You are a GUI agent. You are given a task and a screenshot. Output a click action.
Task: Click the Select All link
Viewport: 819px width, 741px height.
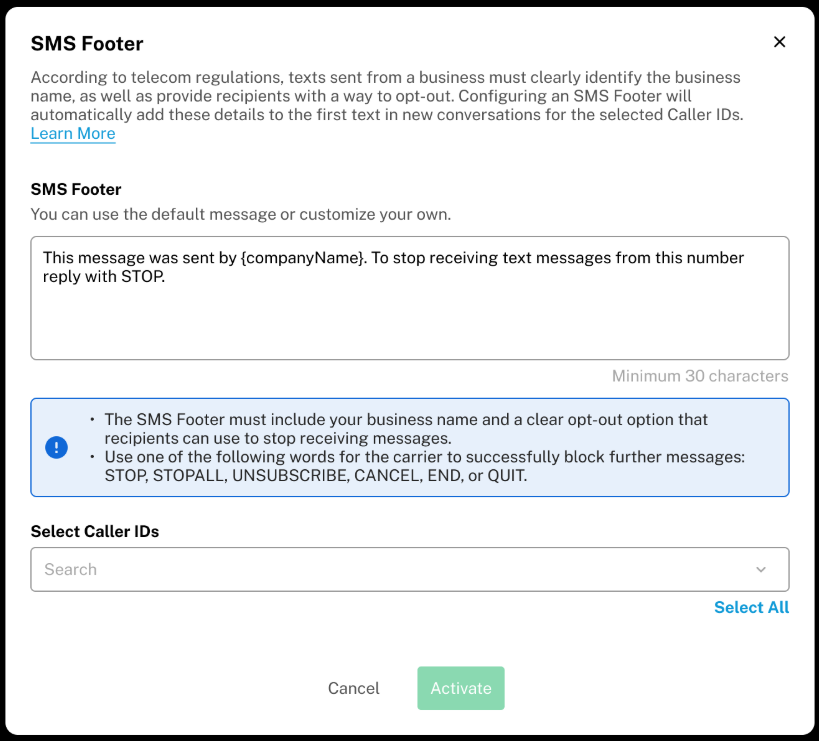point(751,608)
